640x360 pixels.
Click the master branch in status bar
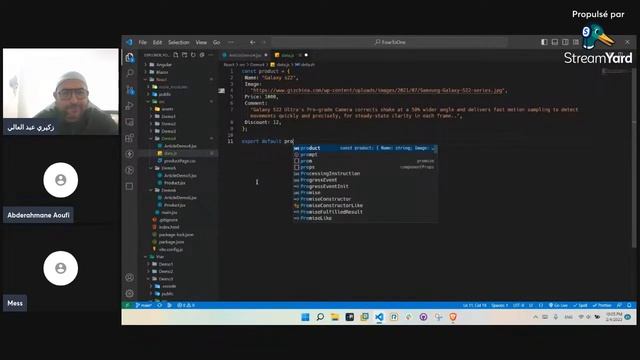click(143, 305)
